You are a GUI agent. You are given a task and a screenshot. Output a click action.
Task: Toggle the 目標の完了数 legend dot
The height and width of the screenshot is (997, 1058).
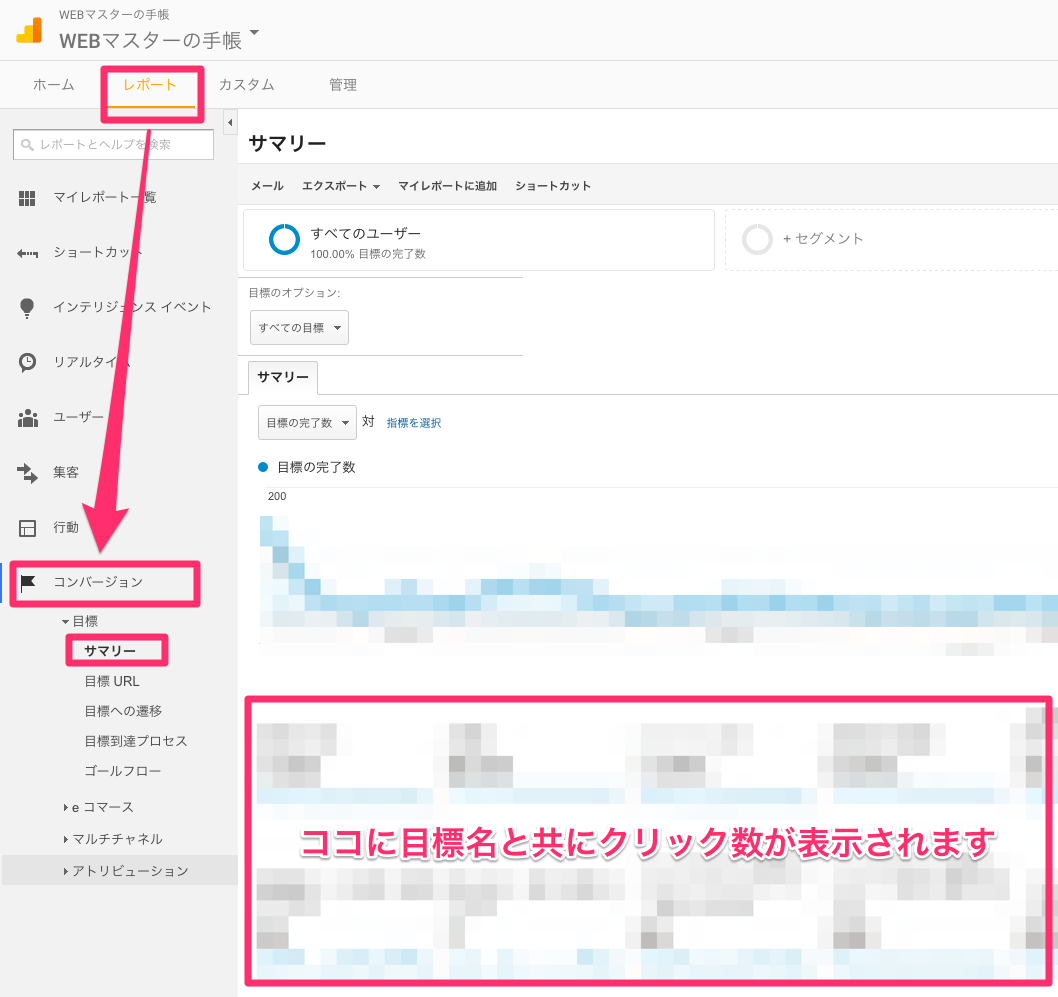[262, 466]
